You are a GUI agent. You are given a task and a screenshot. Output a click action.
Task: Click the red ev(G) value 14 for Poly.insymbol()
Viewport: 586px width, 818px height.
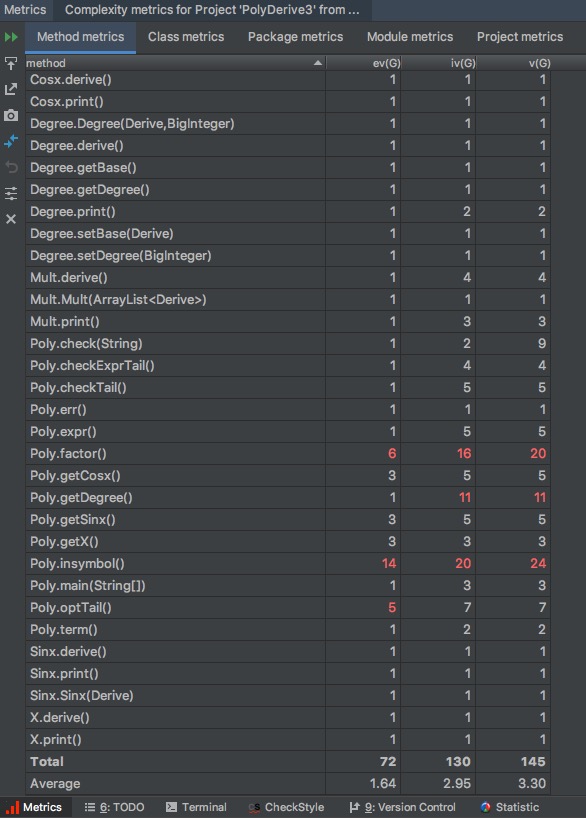click(x=389, y=563)
